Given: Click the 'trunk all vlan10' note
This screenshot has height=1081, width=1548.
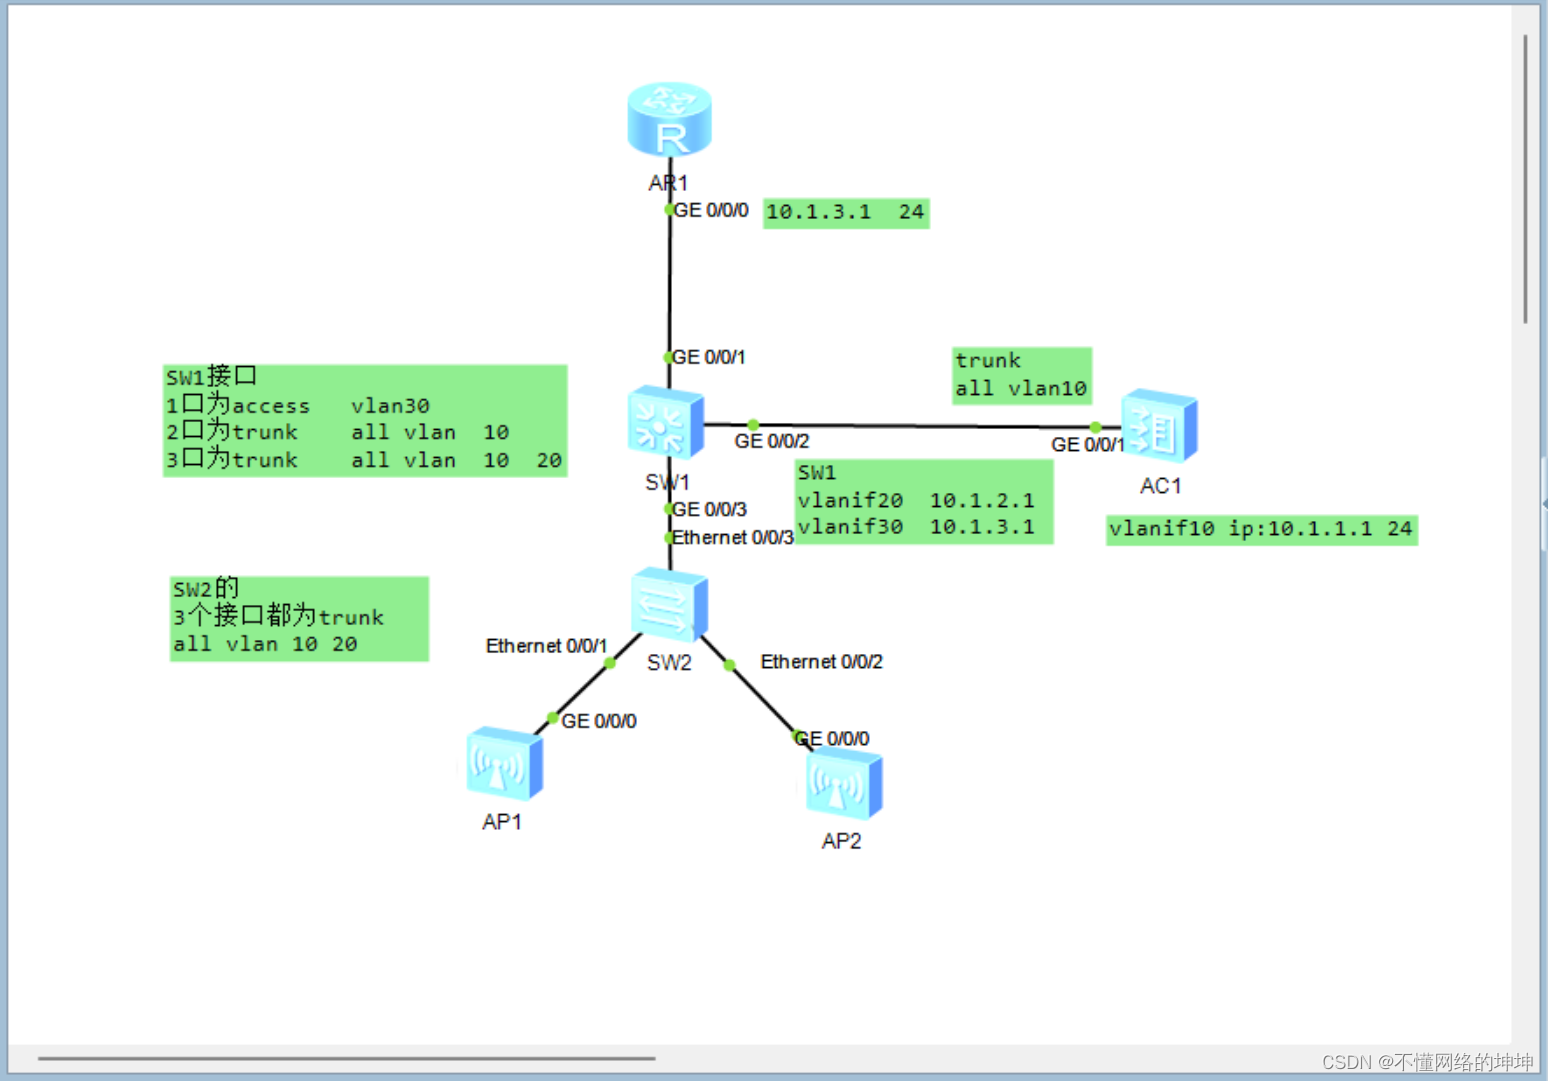Looking at the screenshot, I should (x=1022, y=375).
